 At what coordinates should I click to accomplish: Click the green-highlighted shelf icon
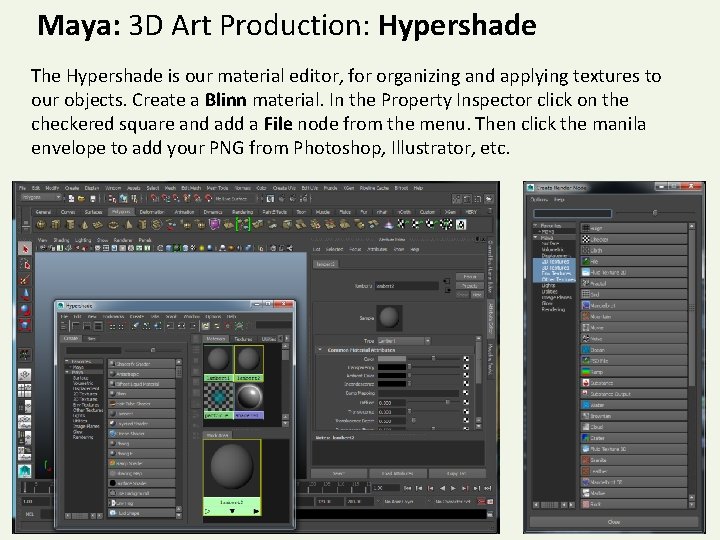click(243, 225)
